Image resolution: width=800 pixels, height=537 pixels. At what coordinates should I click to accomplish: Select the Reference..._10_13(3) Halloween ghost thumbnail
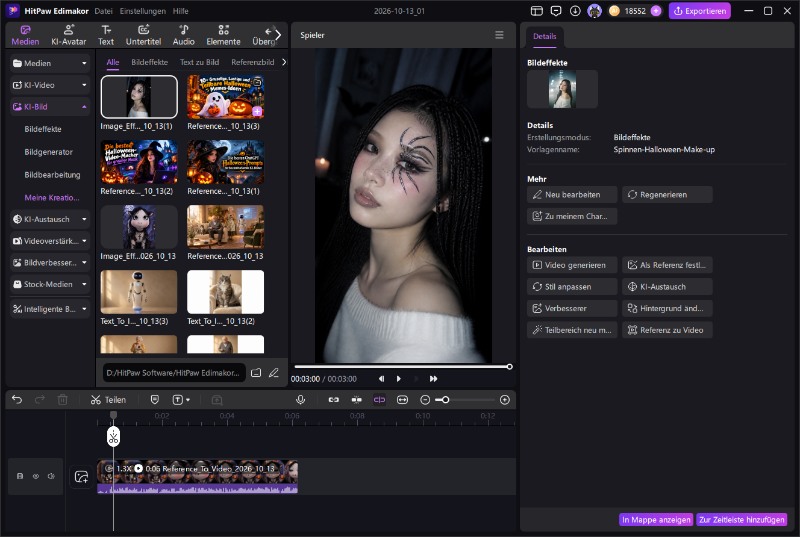(x=226, y=96)
